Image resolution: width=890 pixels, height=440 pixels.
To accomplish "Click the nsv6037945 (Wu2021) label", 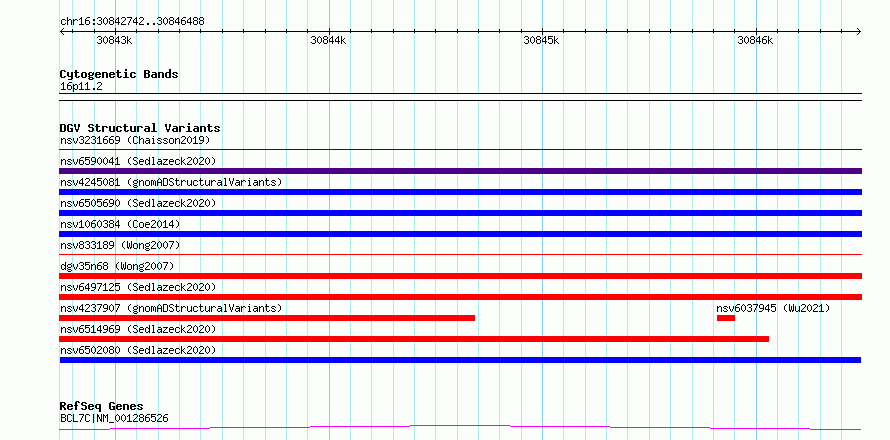I will tap(773, 308).
